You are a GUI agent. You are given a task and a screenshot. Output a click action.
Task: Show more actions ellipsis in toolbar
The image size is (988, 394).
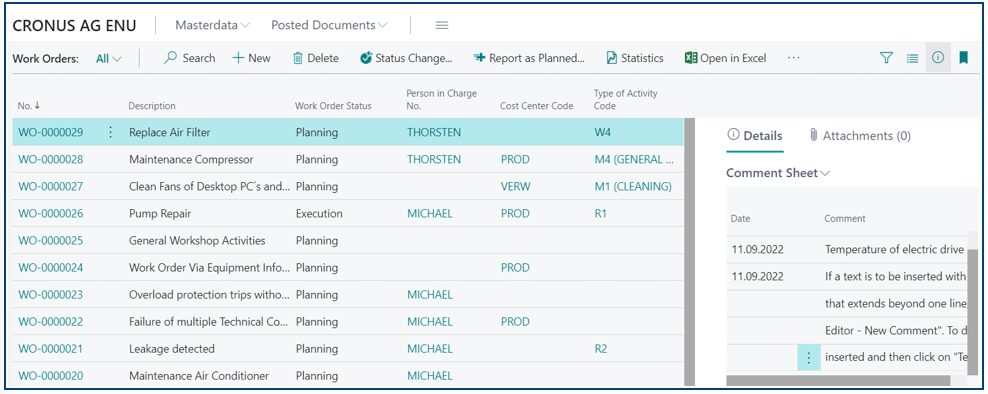pos(793,58)
